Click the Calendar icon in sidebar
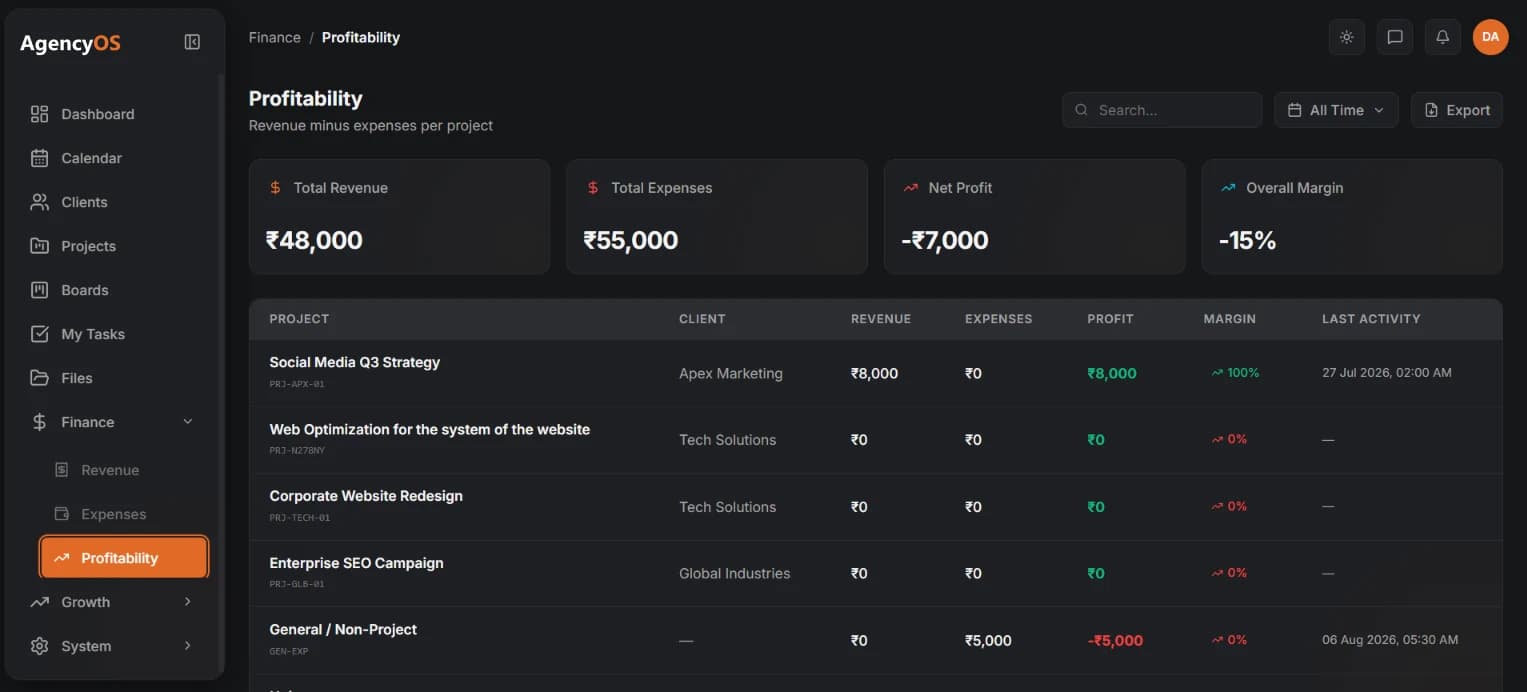The image size is (1527, 692). coord(39,158)
